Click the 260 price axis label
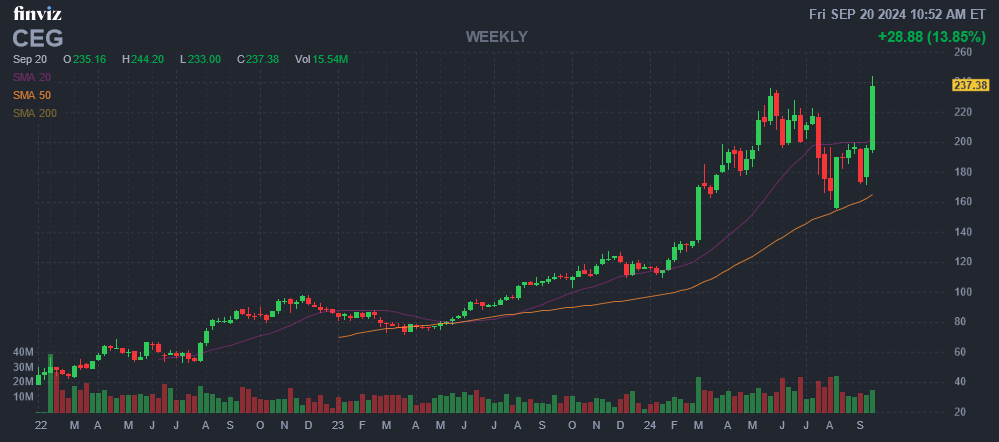The width and height of the screenshot is (999, 442). tap(963, 51)
